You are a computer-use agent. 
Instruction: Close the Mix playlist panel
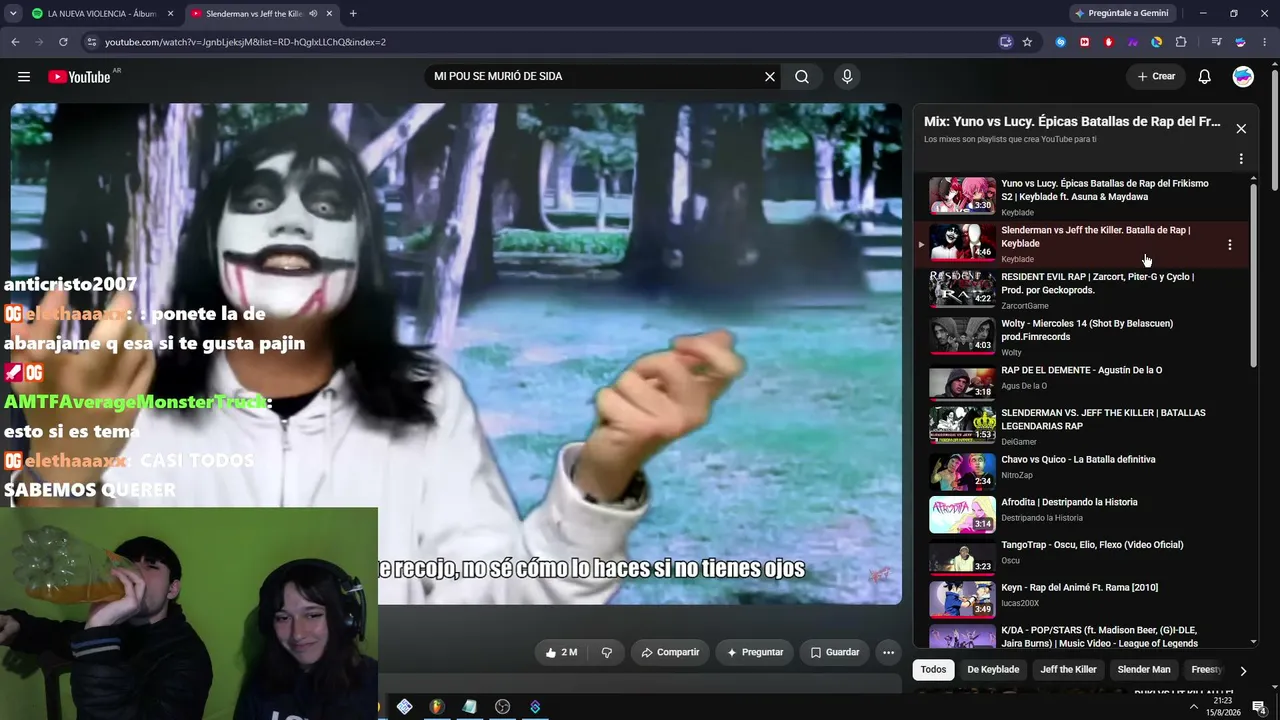(1241, 129)
